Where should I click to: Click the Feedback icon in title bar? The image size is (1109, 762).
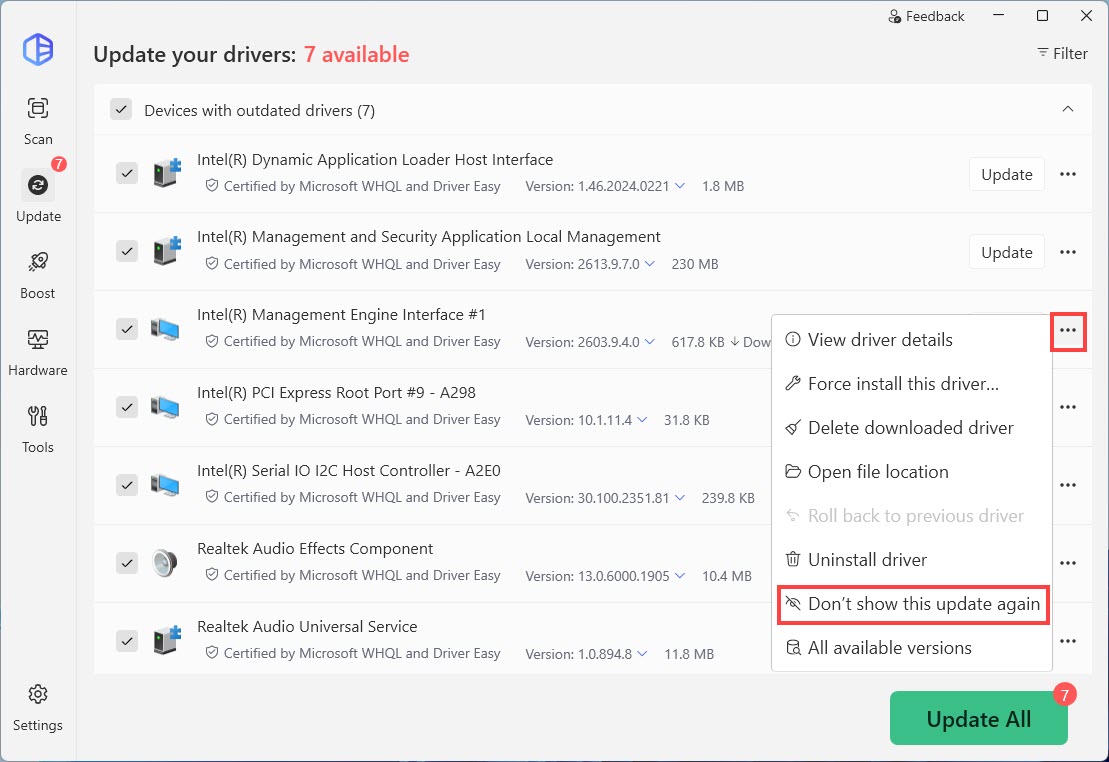point(894,16)
